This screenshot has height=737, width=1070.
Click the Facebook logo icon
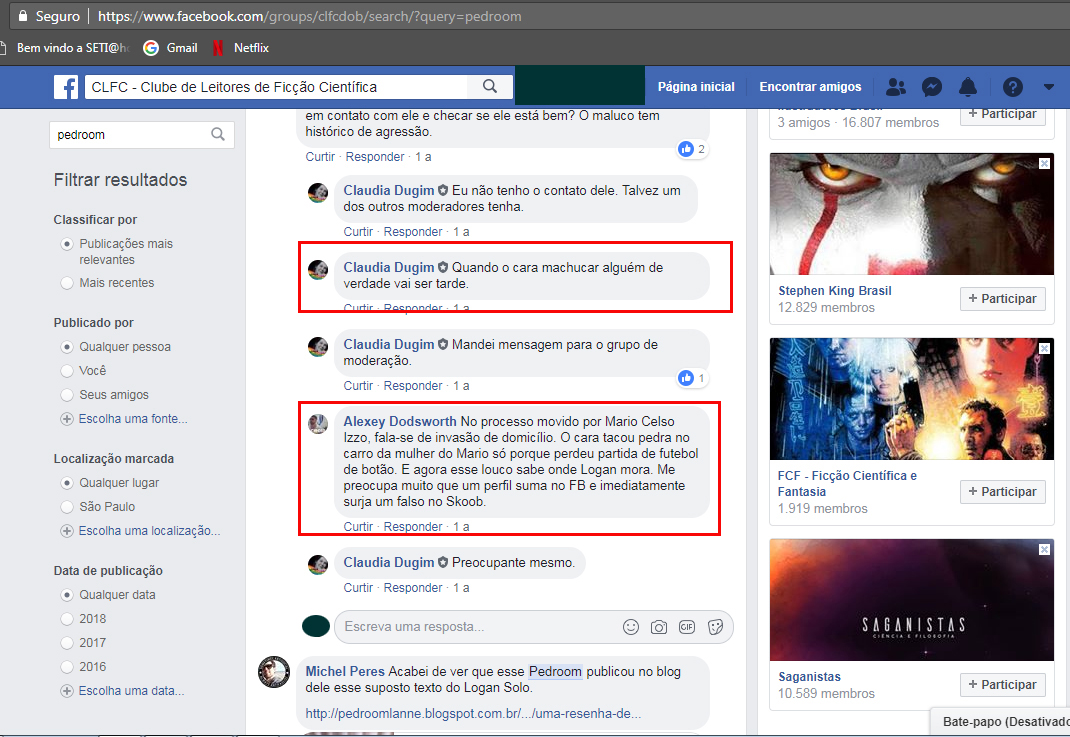coord(66,87)
